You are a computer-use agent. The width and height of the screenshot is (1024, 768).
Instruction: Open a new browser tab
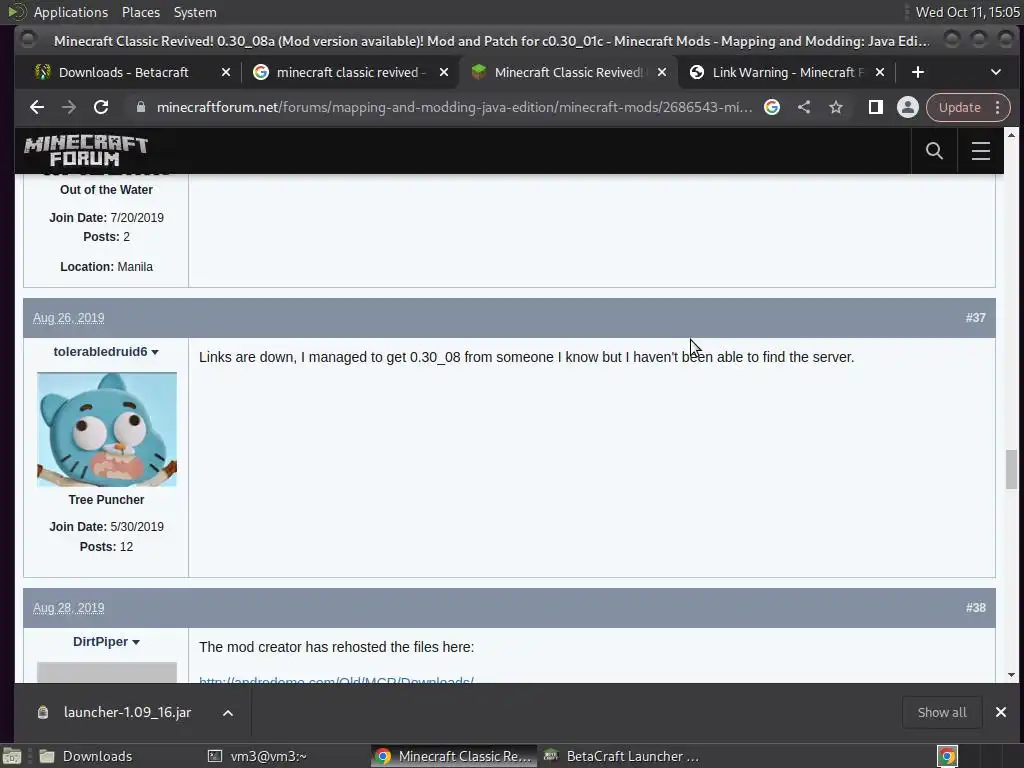click(x=918, y=72)
